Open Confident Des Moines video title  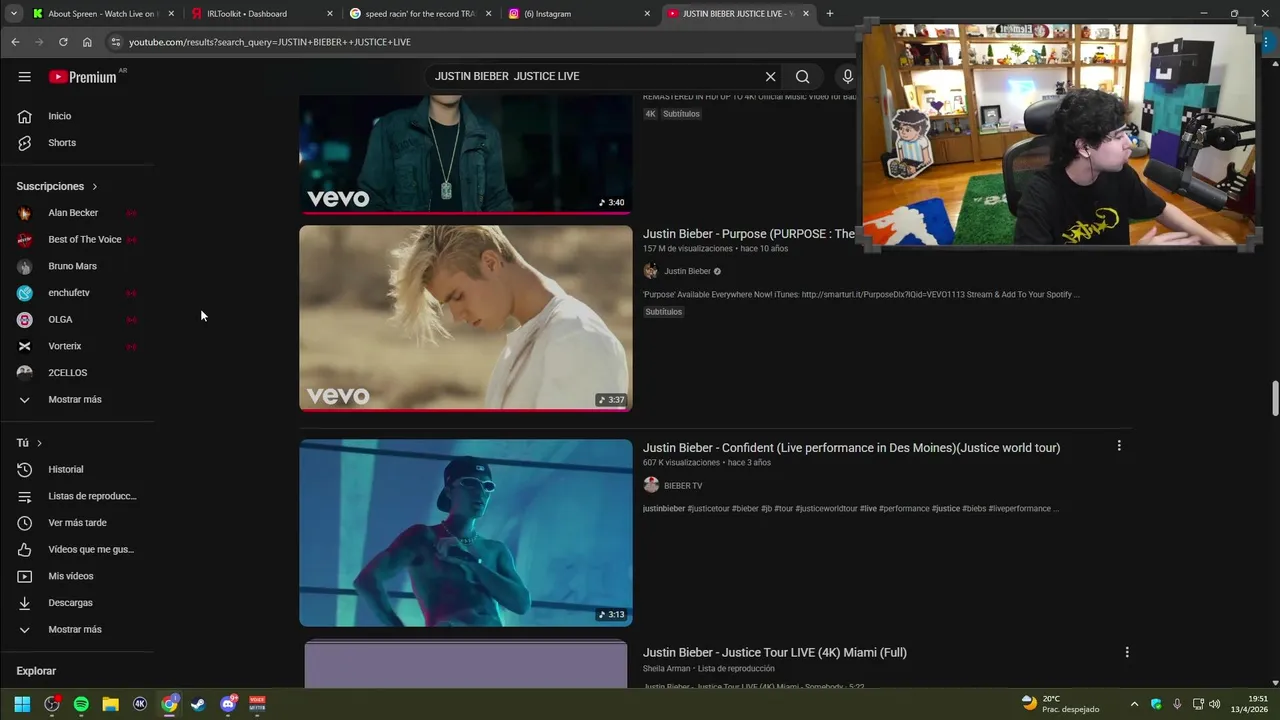(851, 448)
